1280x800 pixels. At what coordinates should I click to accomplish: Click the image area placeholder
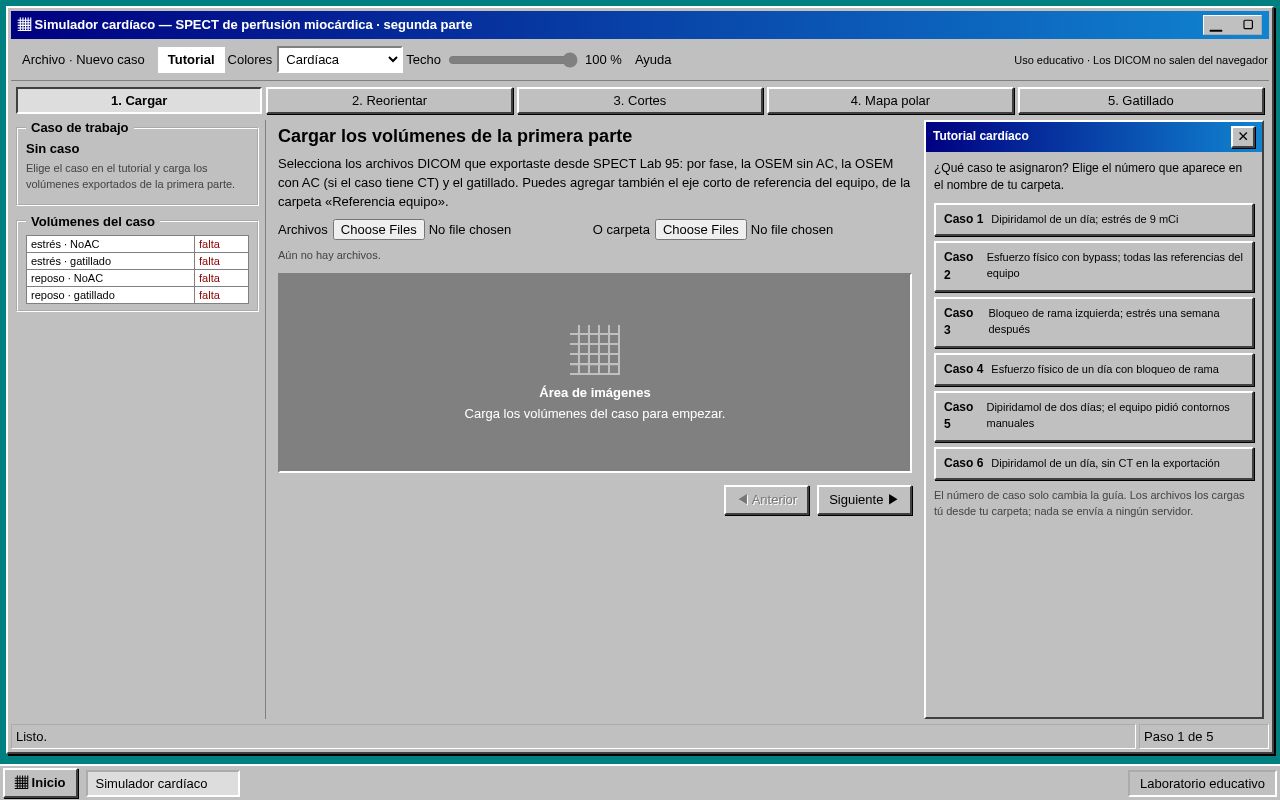coord(595,373)
